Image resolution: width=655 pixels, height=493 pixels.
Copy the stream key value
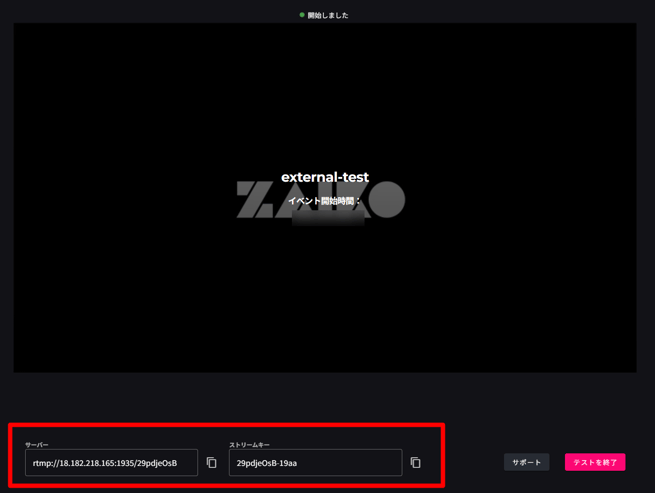[x=416, y=463]
